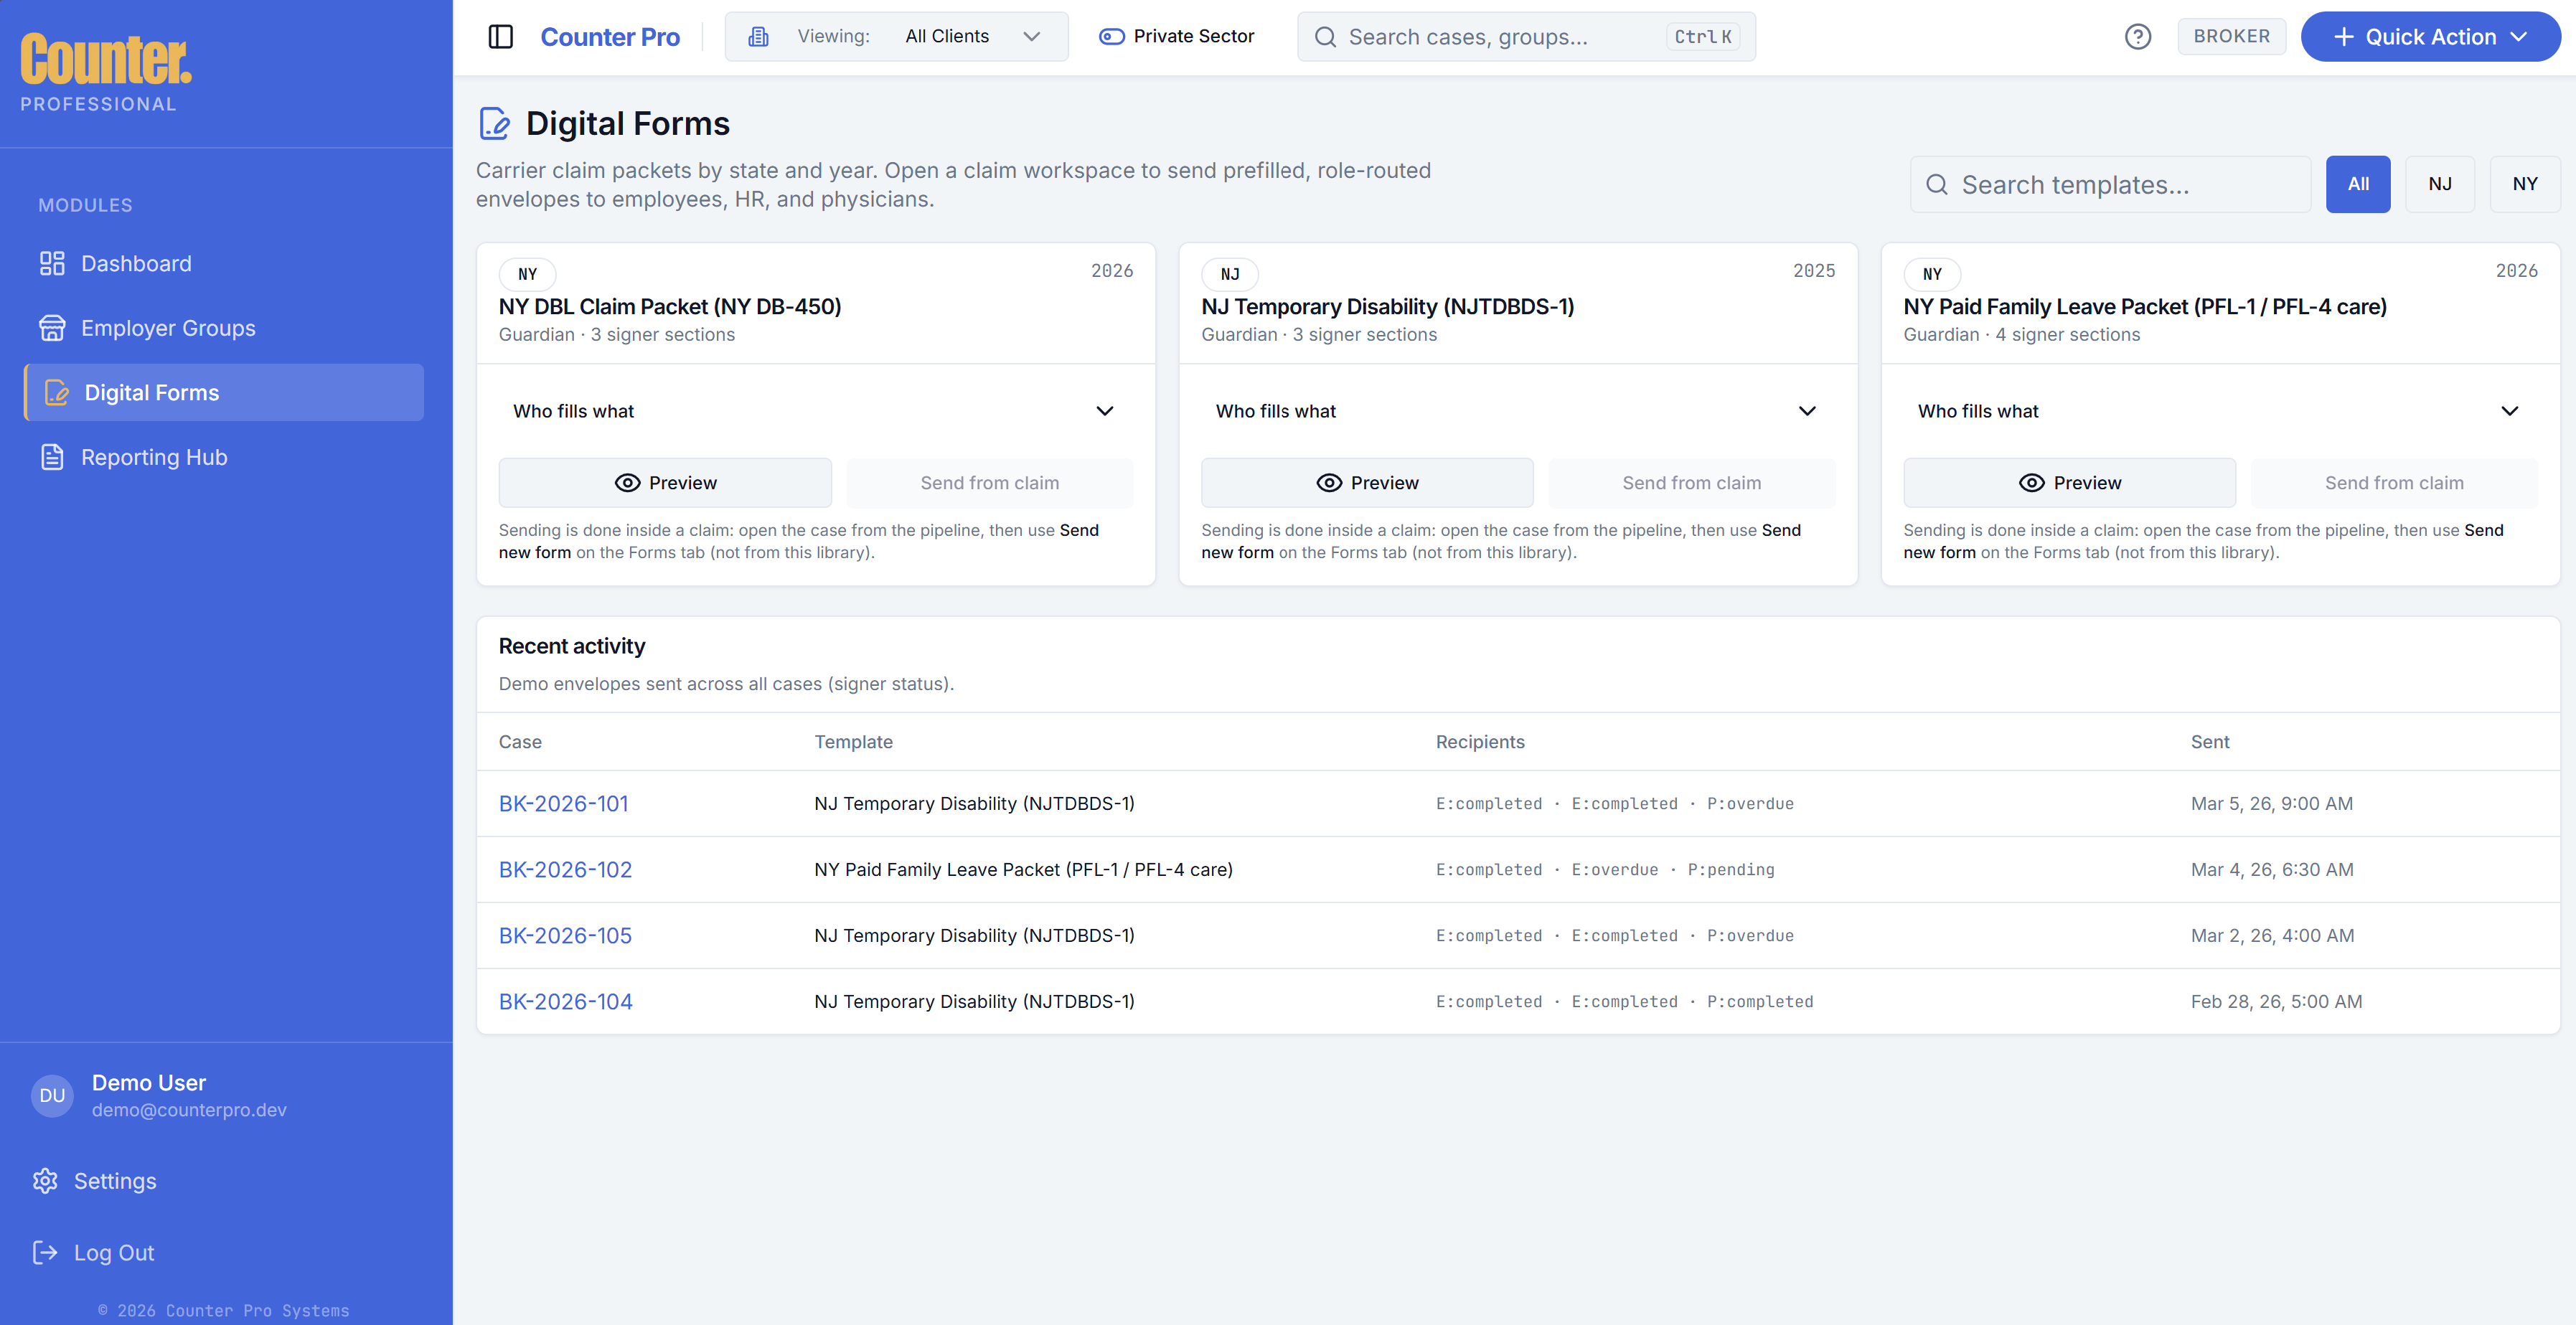Click the Search templates field
The height and width of the screenshot is (1325, 2576).
pyautogui.click(x=2110, y=184)
